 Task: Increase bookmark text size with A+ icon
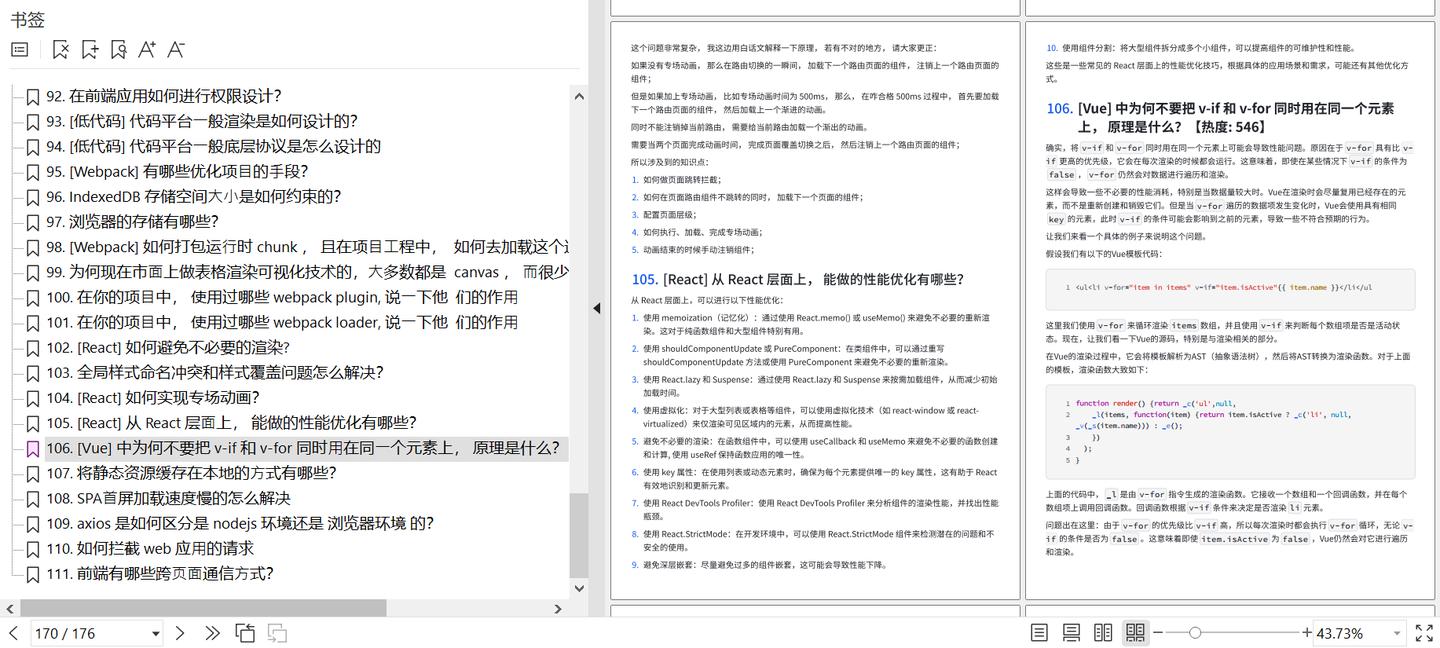click(x=147, y=48)
